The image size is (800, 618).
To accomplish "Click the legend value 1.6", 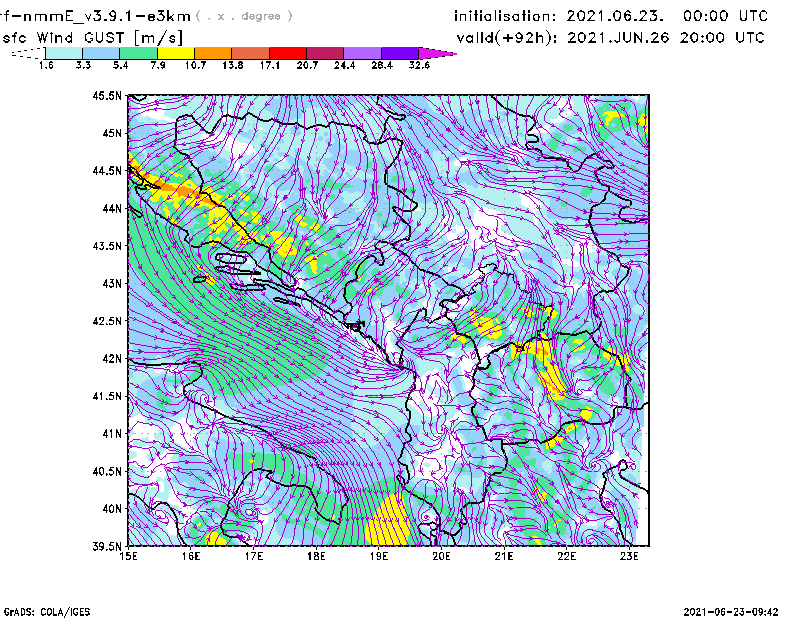I will tap(46, 65).
